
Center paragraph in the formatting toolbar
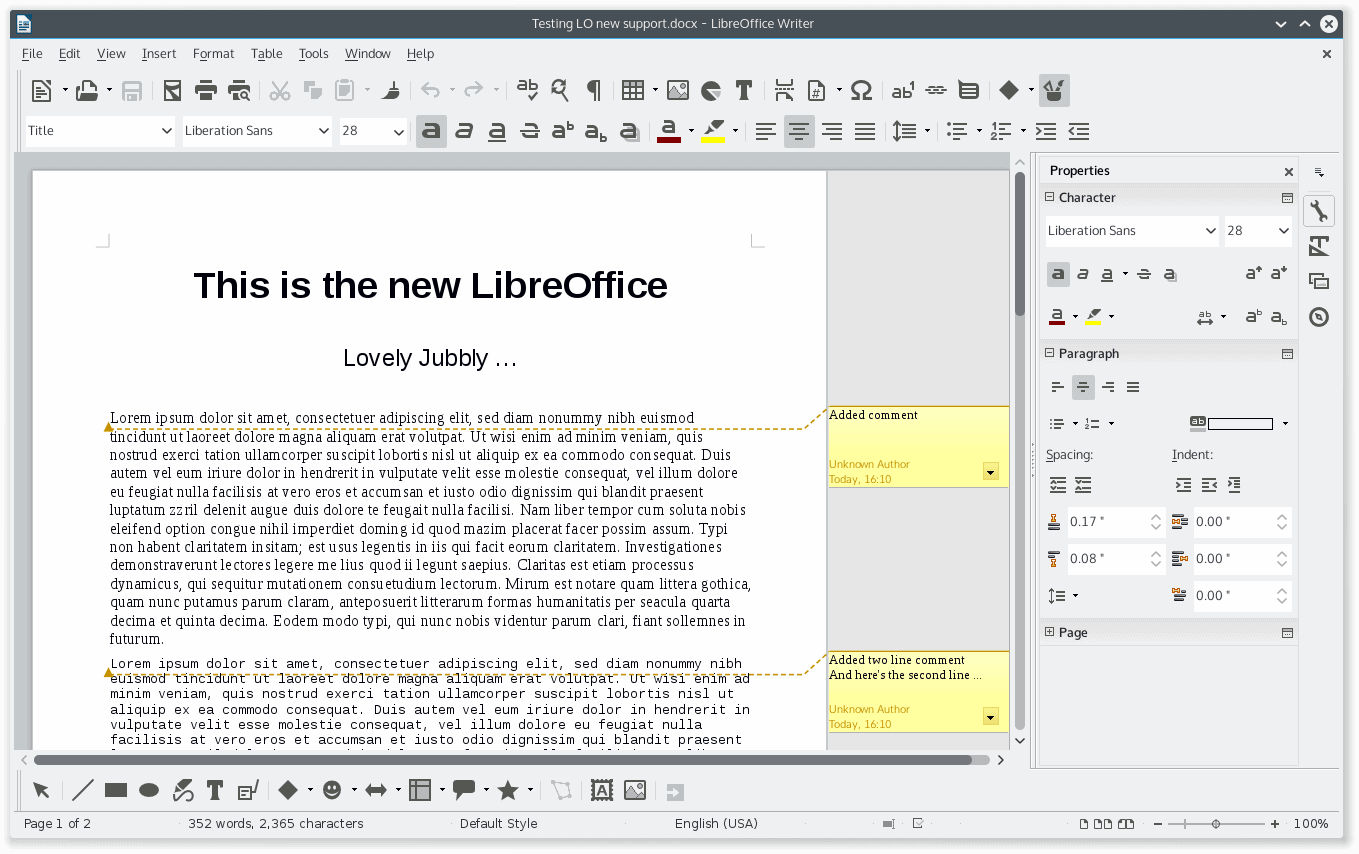tap(799, 131)
